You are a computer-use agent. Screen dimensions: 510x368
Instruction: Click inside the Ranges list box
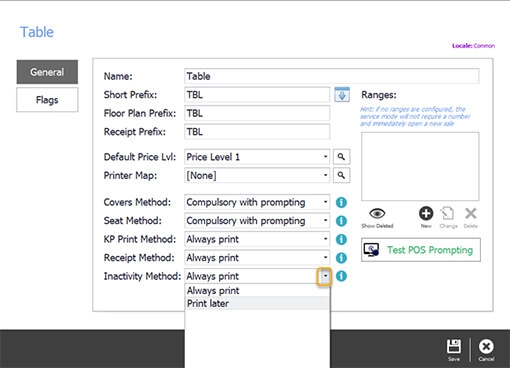[x=420, y=166]
